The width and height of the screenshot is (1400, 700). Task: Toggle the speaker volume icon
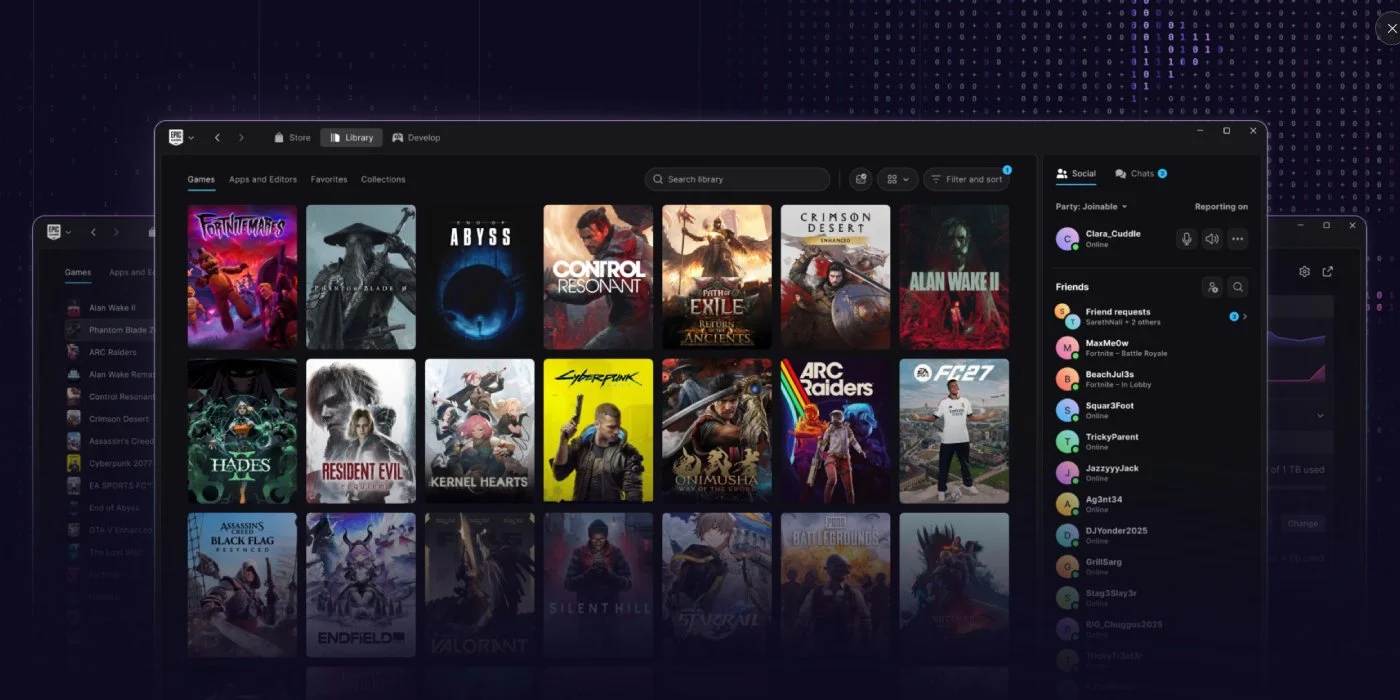click(1212, 239)
